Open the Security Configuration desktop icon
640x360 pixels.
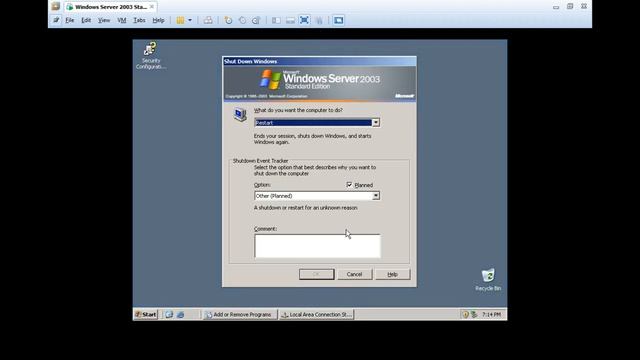(151, 56)
